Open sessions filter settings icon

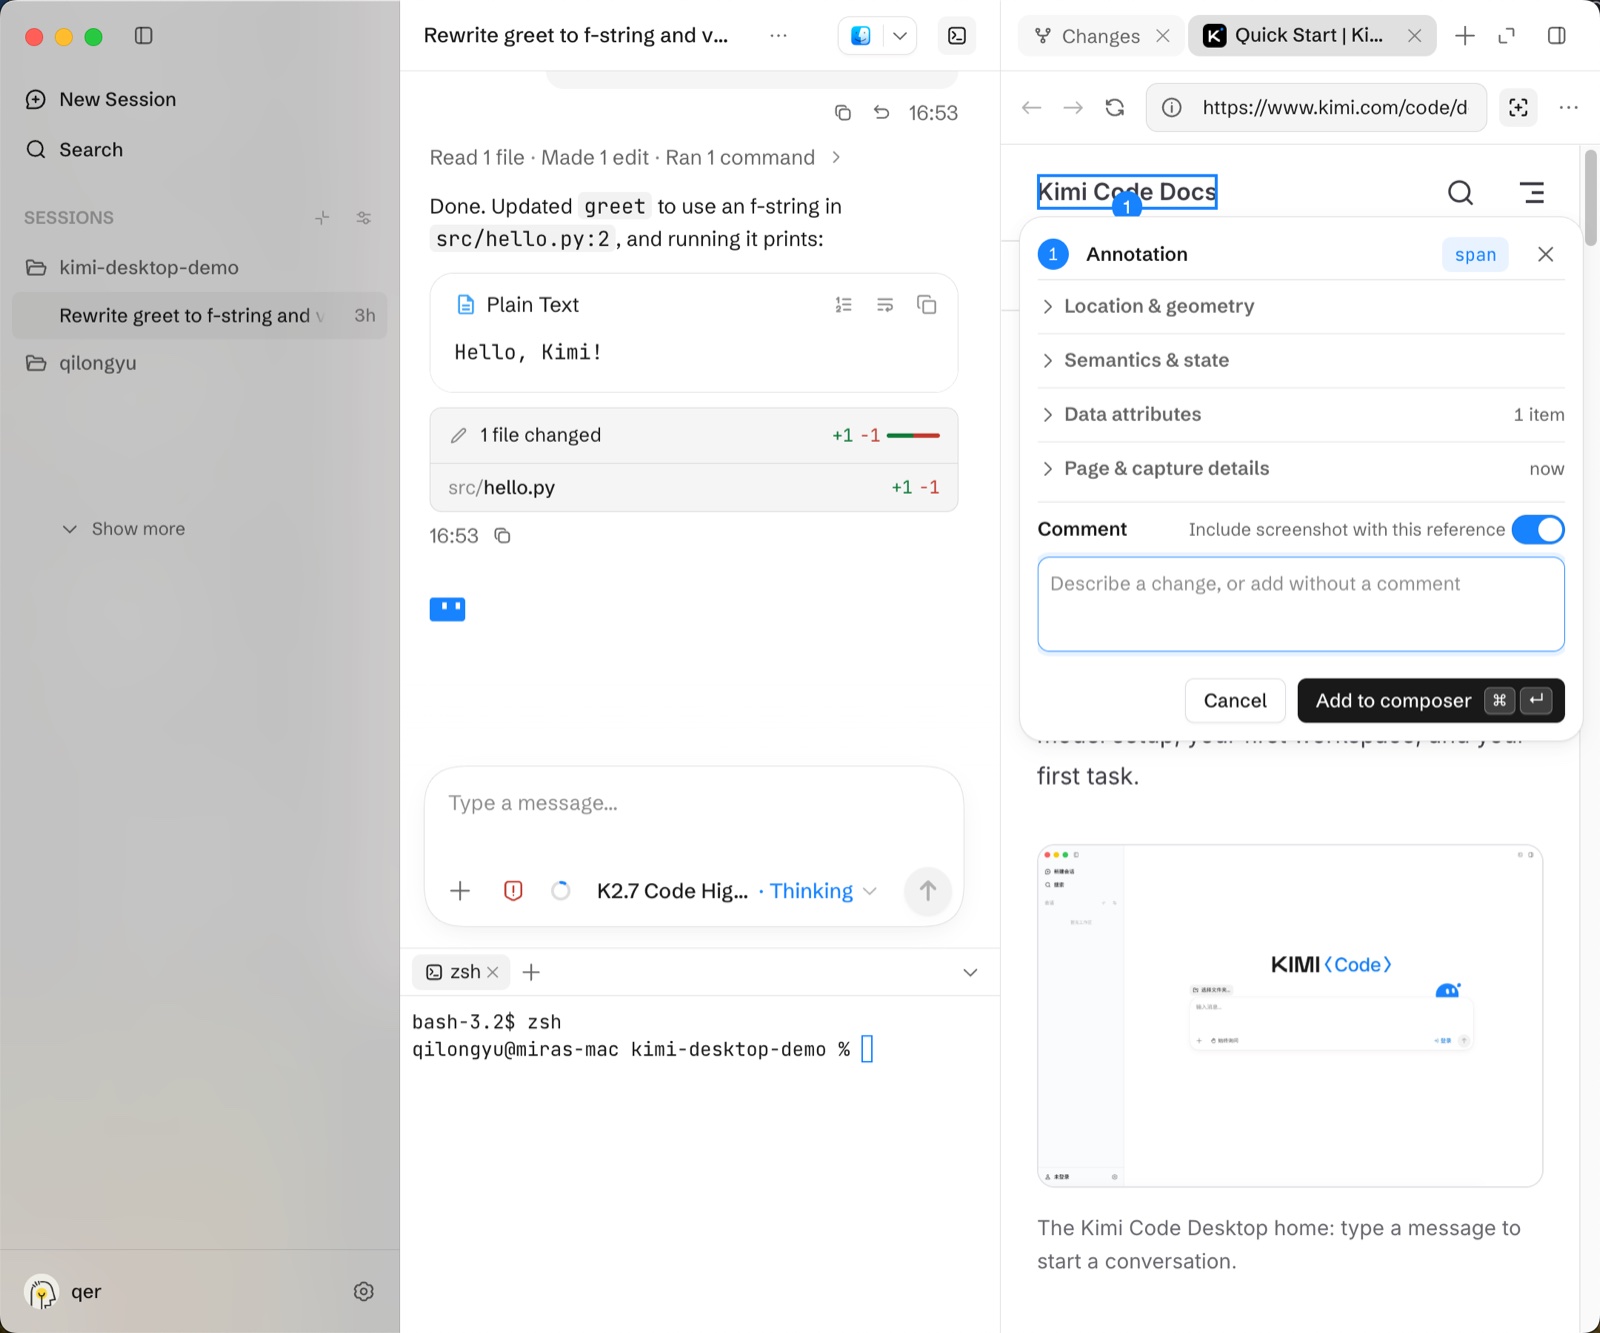coord(364,217)
